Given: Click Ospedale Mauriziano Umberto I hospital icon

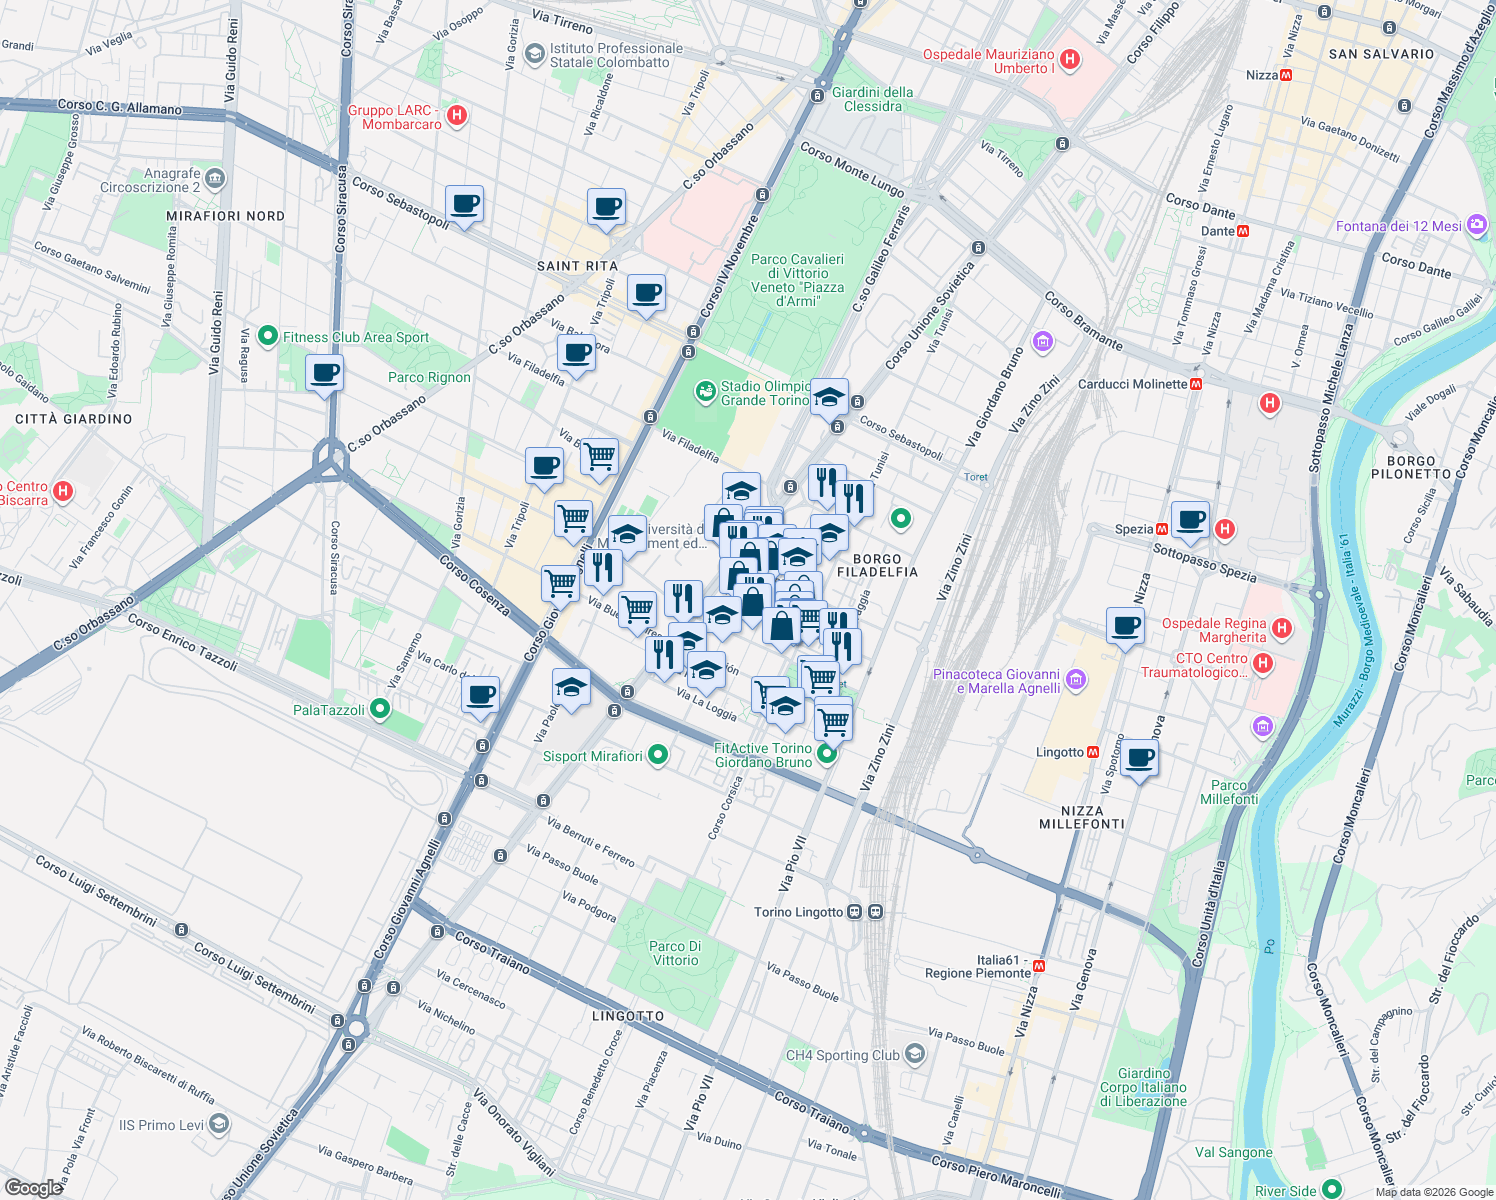Looking at the screenshot, I should tap(1070, 60).
